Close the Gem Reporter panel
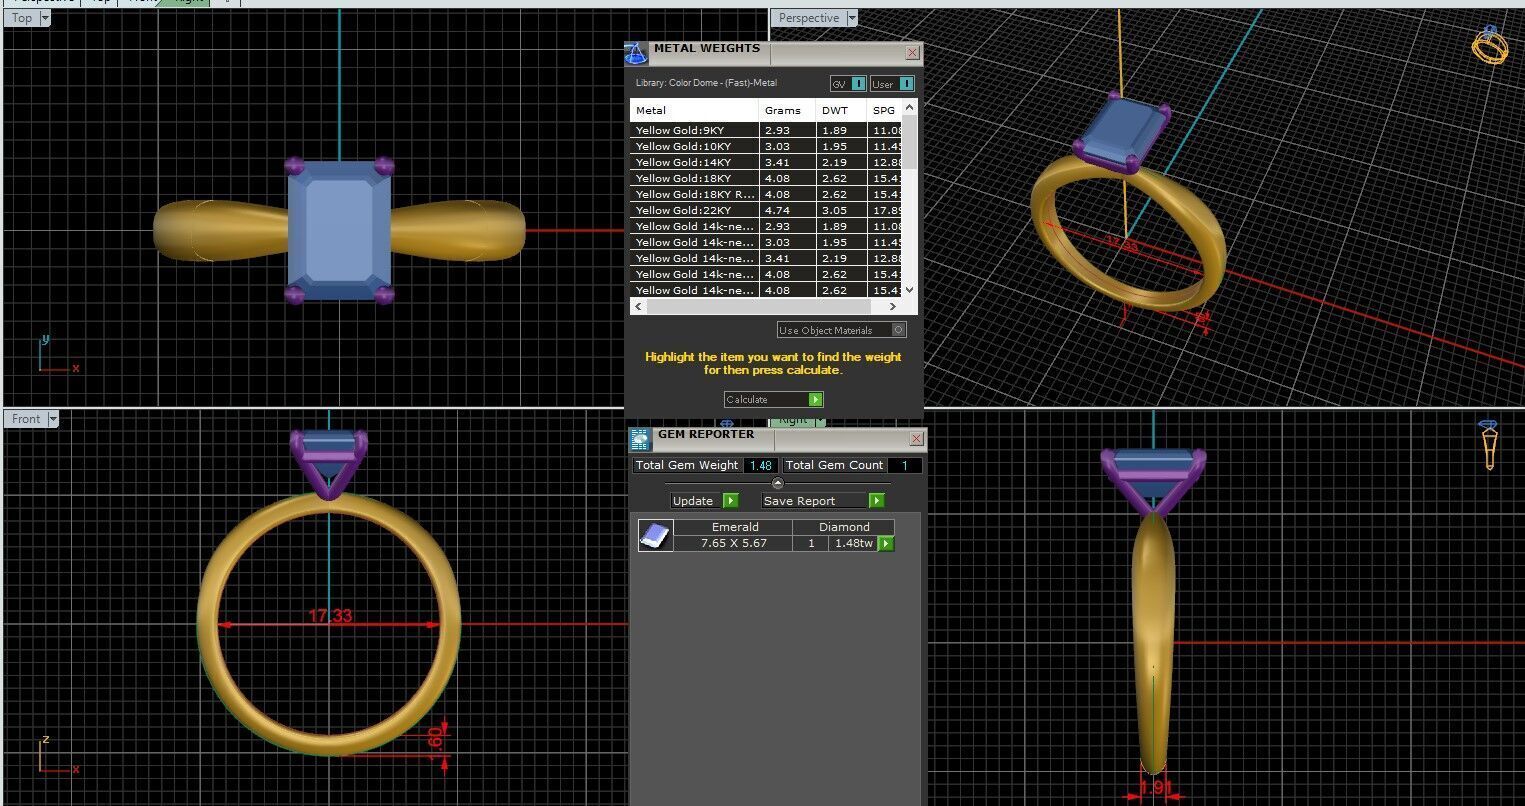Screen dimensions: 1525x806 [x=916, y=439]
